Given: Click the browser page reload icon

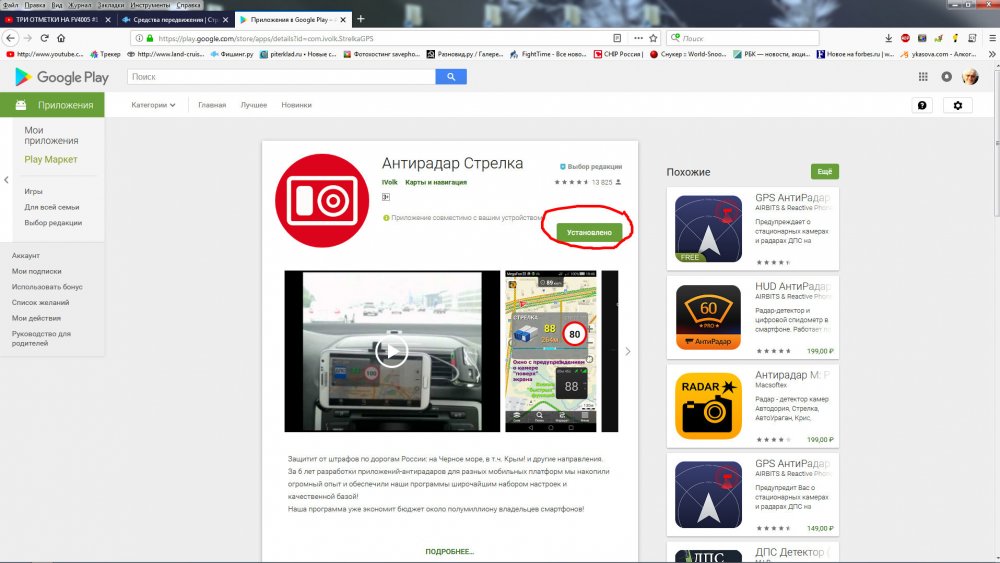Looking at the screenshot, I should click(x=45, y=38).
